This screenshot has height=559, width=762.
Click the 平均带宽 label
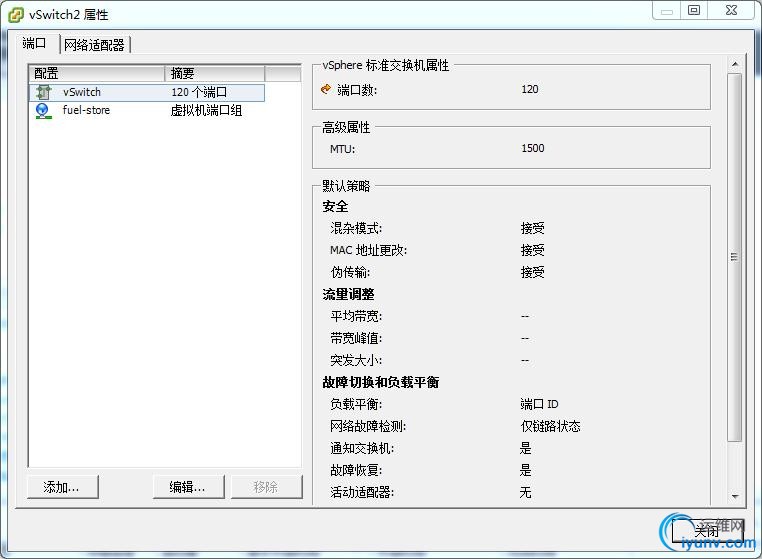(356, 316)
